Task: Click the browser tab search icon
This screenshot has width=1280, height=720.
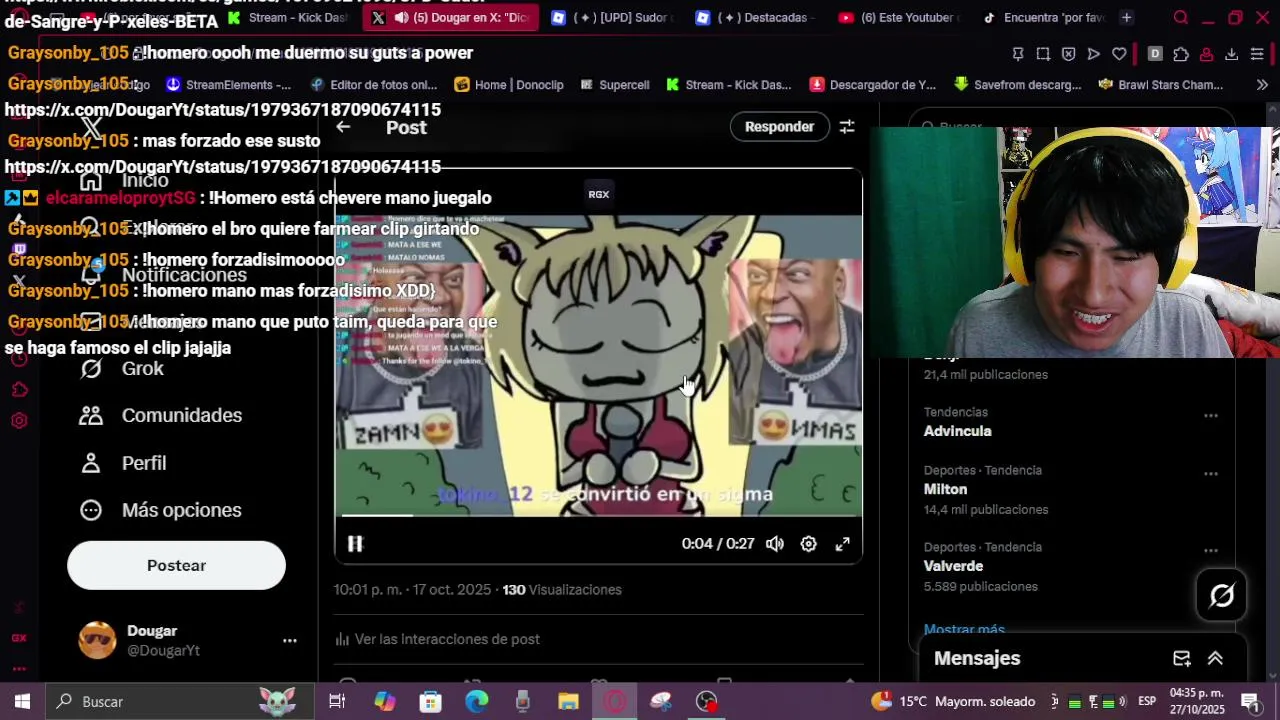Action: 1181,17
